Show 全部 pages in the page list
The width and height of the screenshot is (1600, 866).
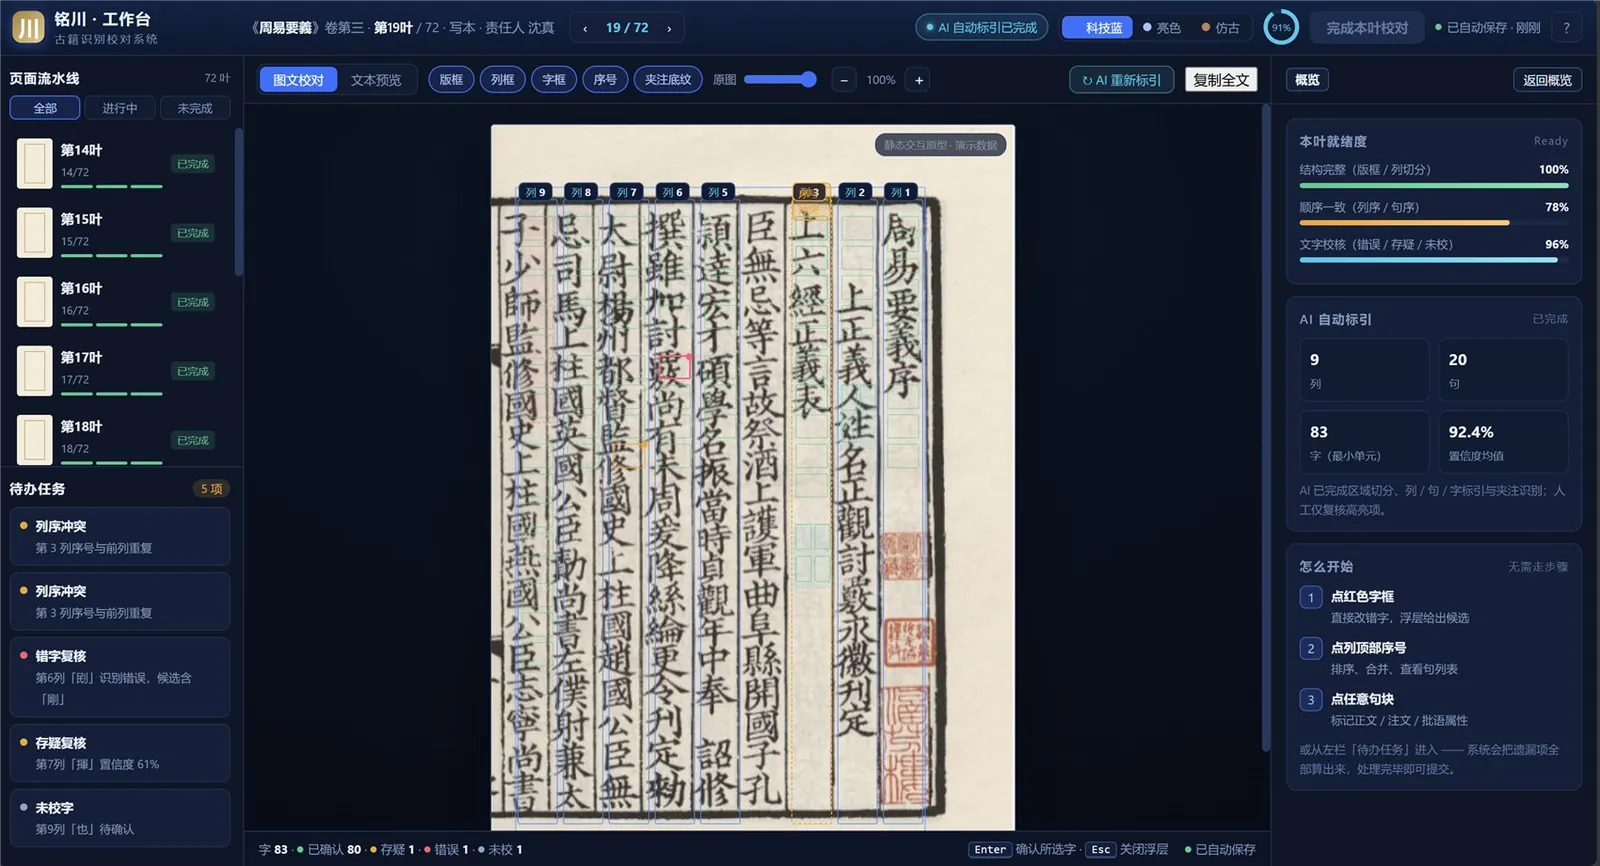pos(45,108)
